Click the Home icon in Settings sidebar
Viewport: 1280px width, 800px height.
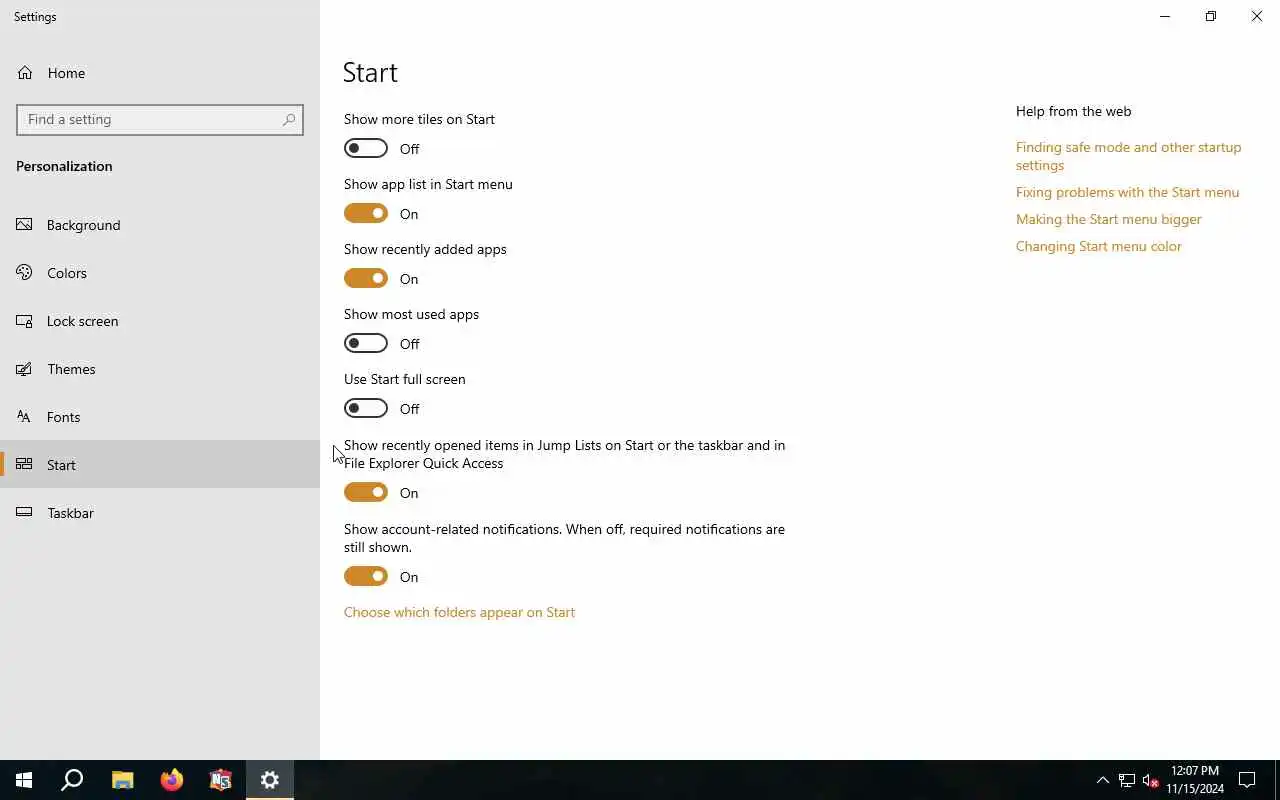click(25, 73)
